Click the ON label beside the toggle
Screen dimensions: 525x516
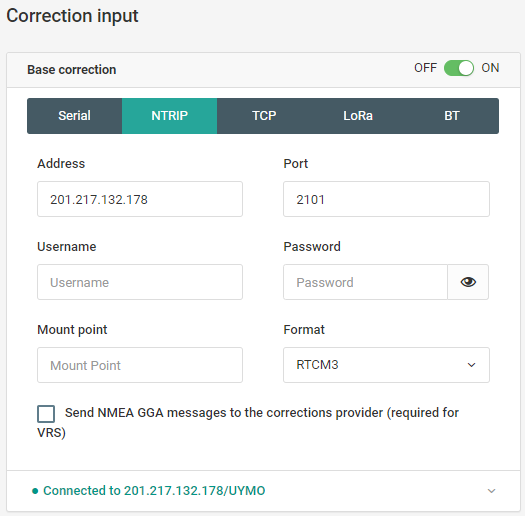click(x=490, y=68)
